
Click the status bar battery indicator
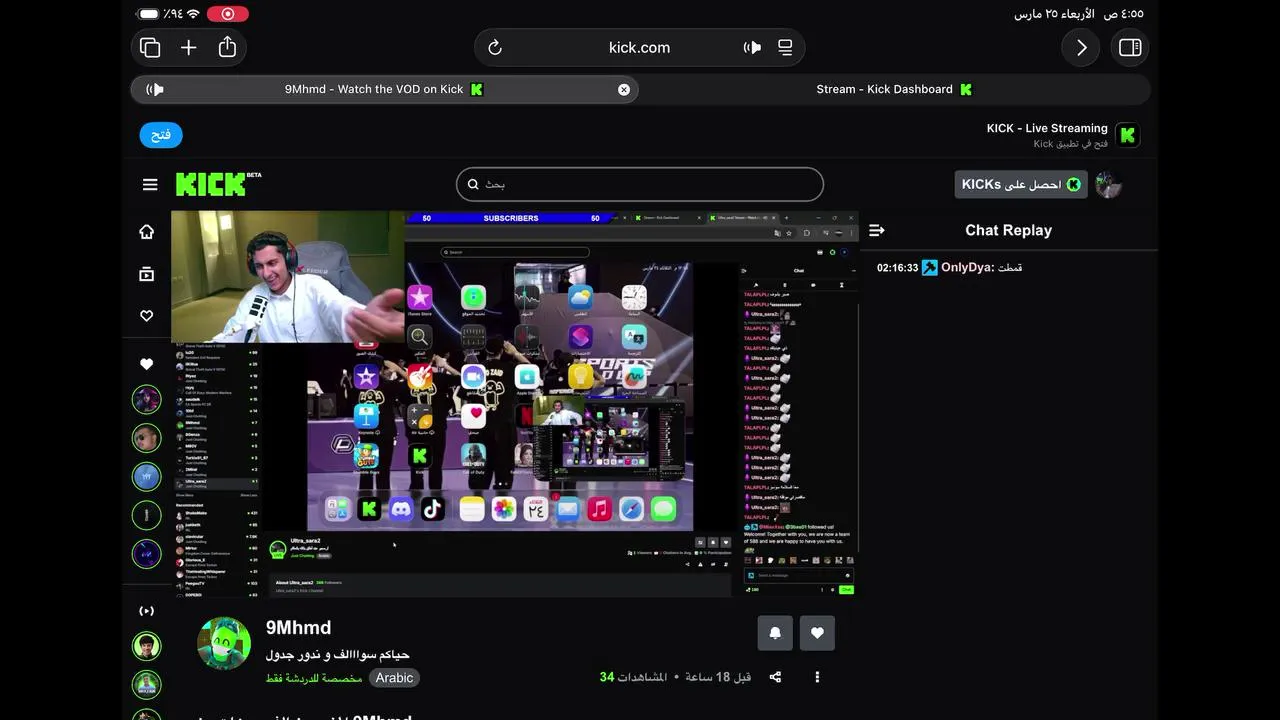[x=149, y=14]
